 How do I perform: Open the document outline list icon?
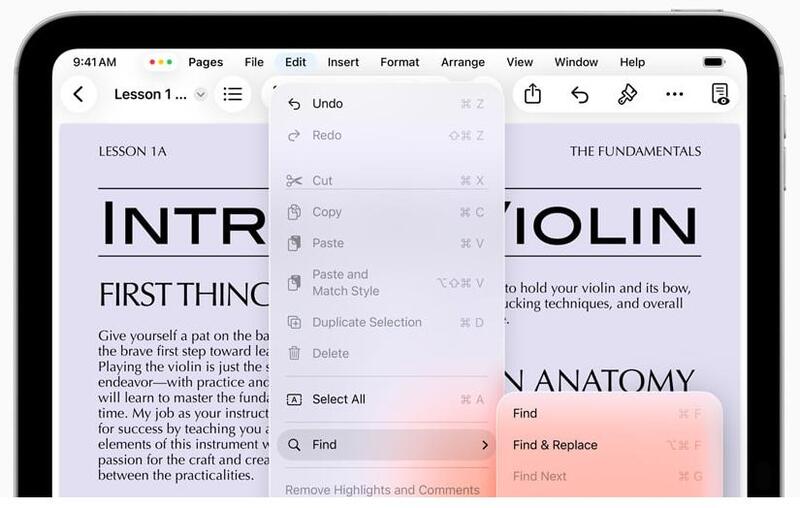point(233,94)
